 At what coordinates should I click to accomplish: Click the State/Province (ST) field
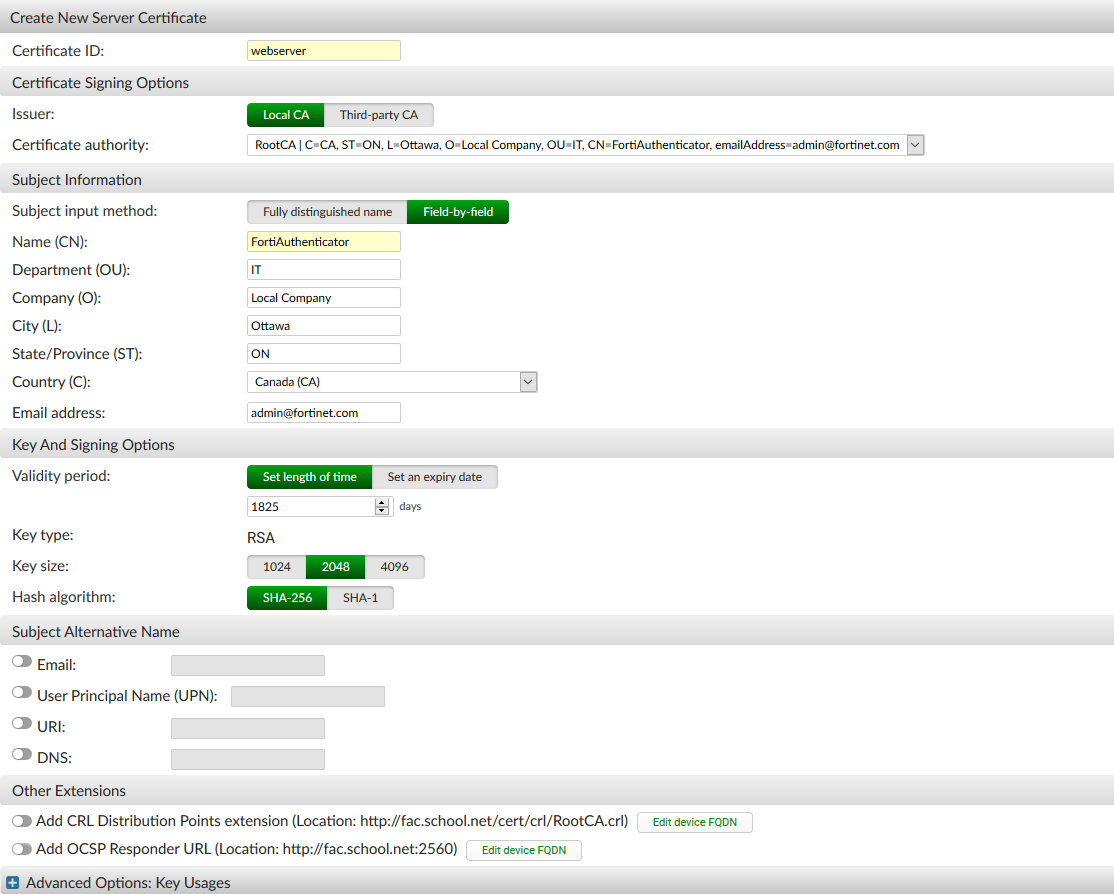point(324,354)
